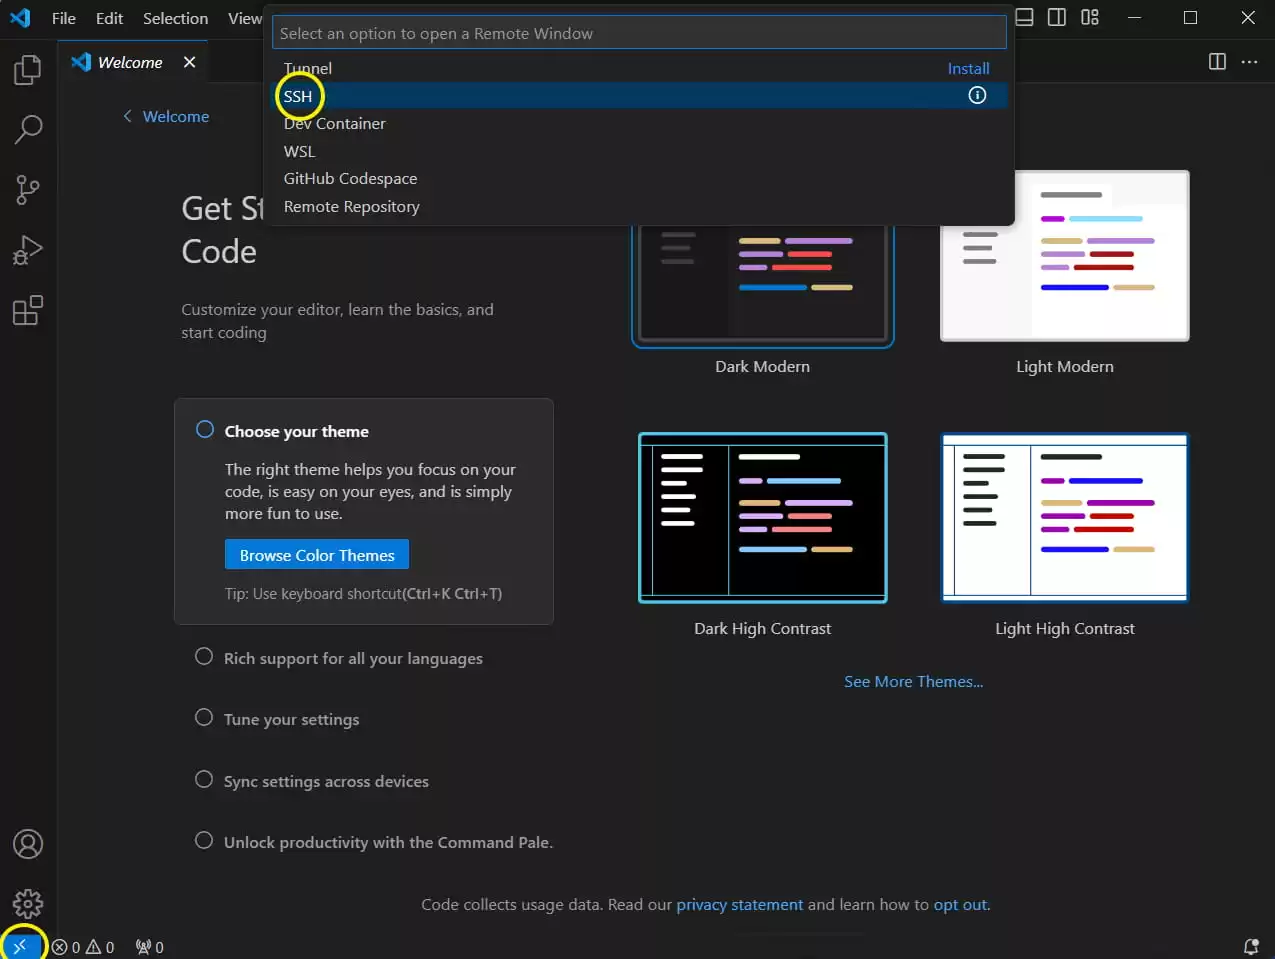Image resolution: width=1275 pixels, height=959 pixels.
Task: Choose Dev Container from remote options
Action: pos(334,124)
